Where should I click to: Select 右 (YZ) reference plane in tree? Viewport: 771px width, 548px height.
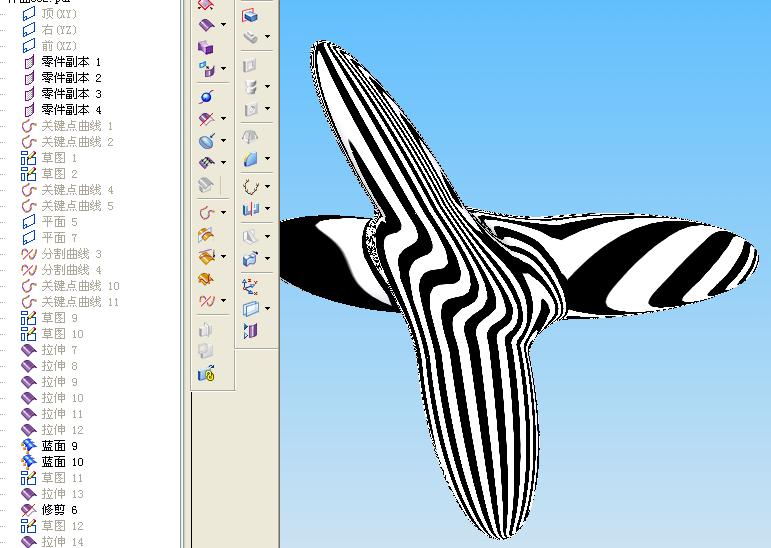[x=50, y=30]
